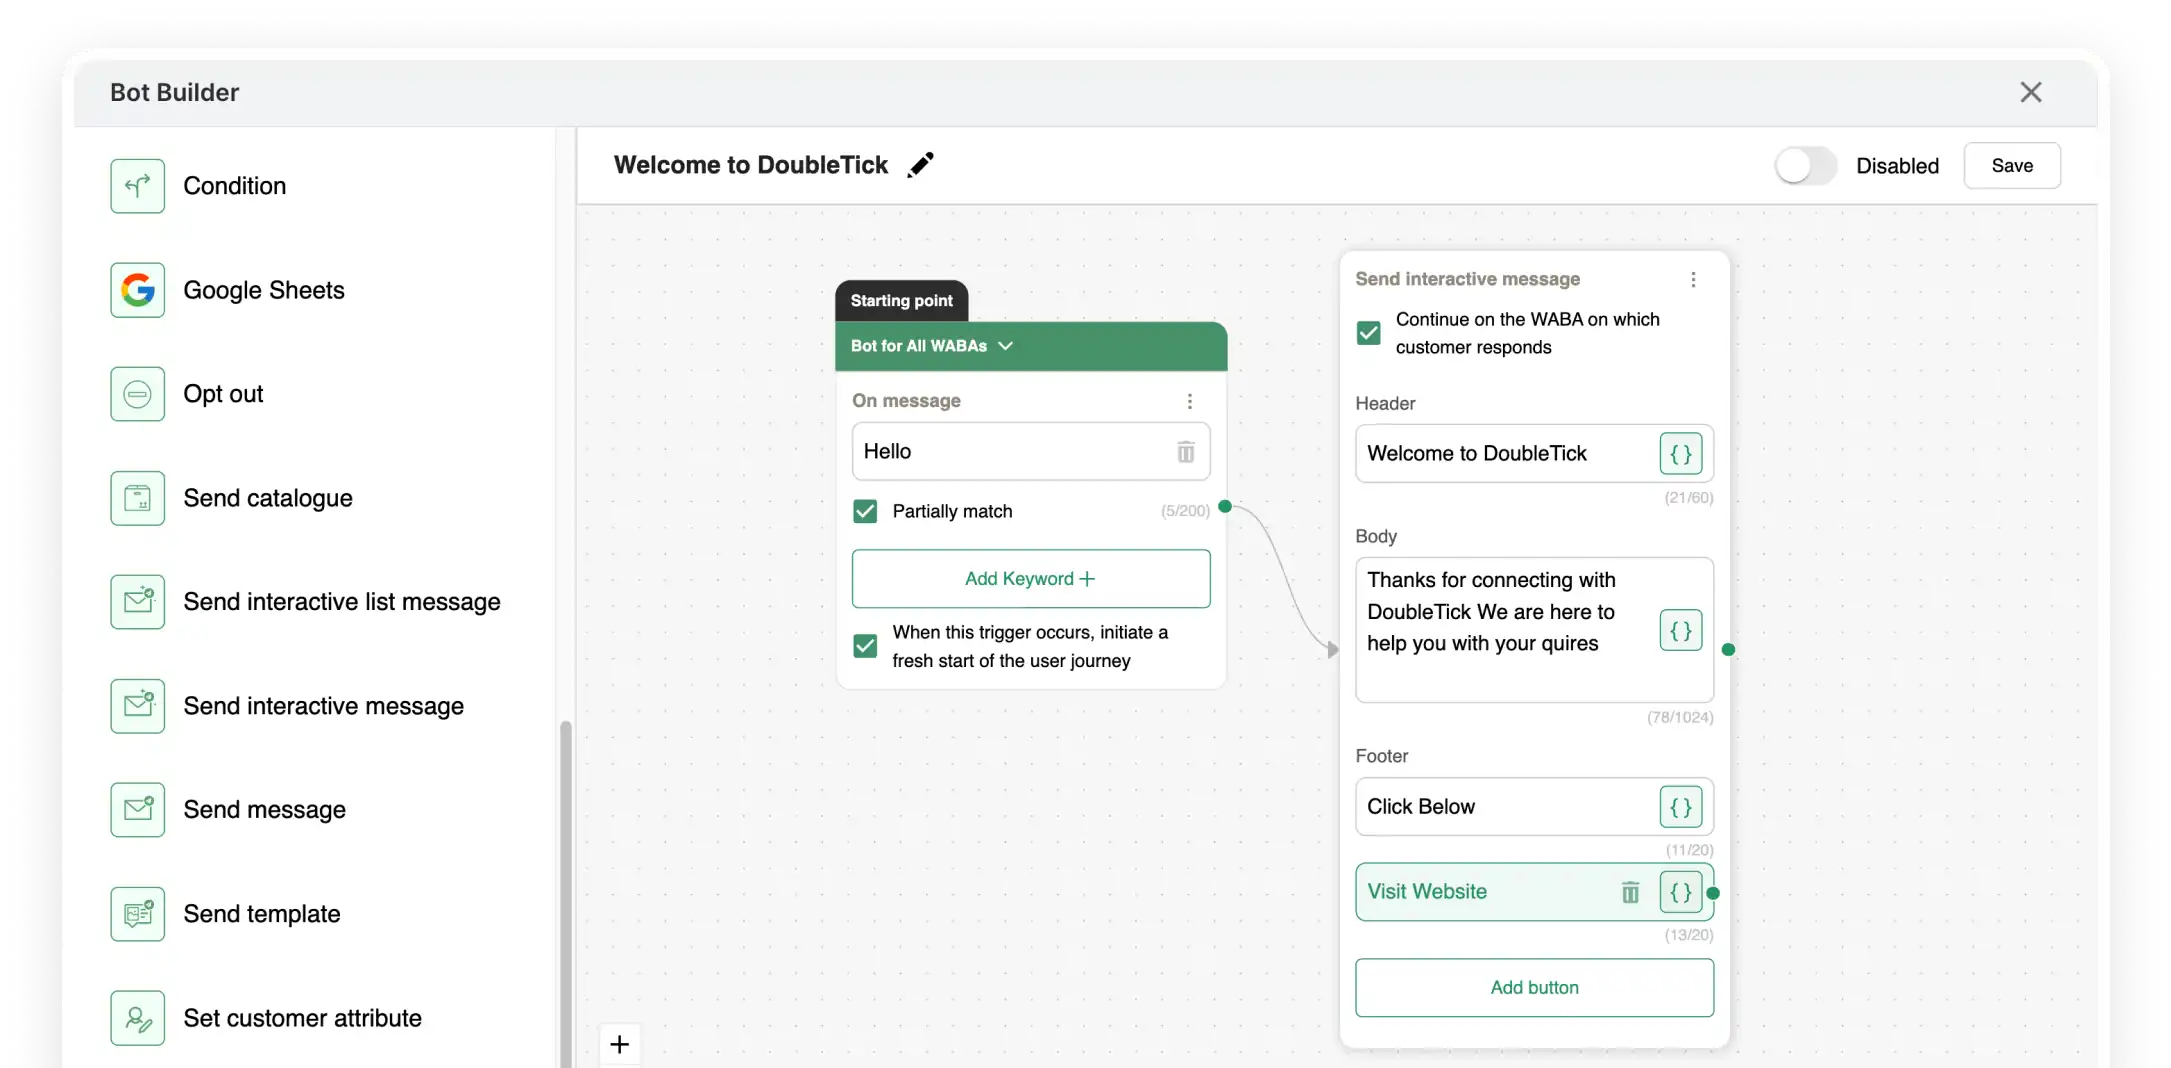Click the Save button

[x=2011, y=166]
